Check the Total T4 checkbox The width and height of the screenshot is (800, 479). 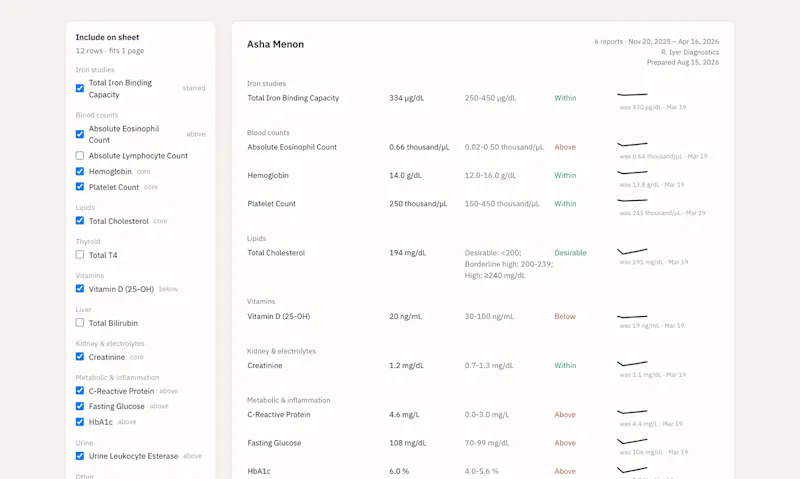point(80,255)
